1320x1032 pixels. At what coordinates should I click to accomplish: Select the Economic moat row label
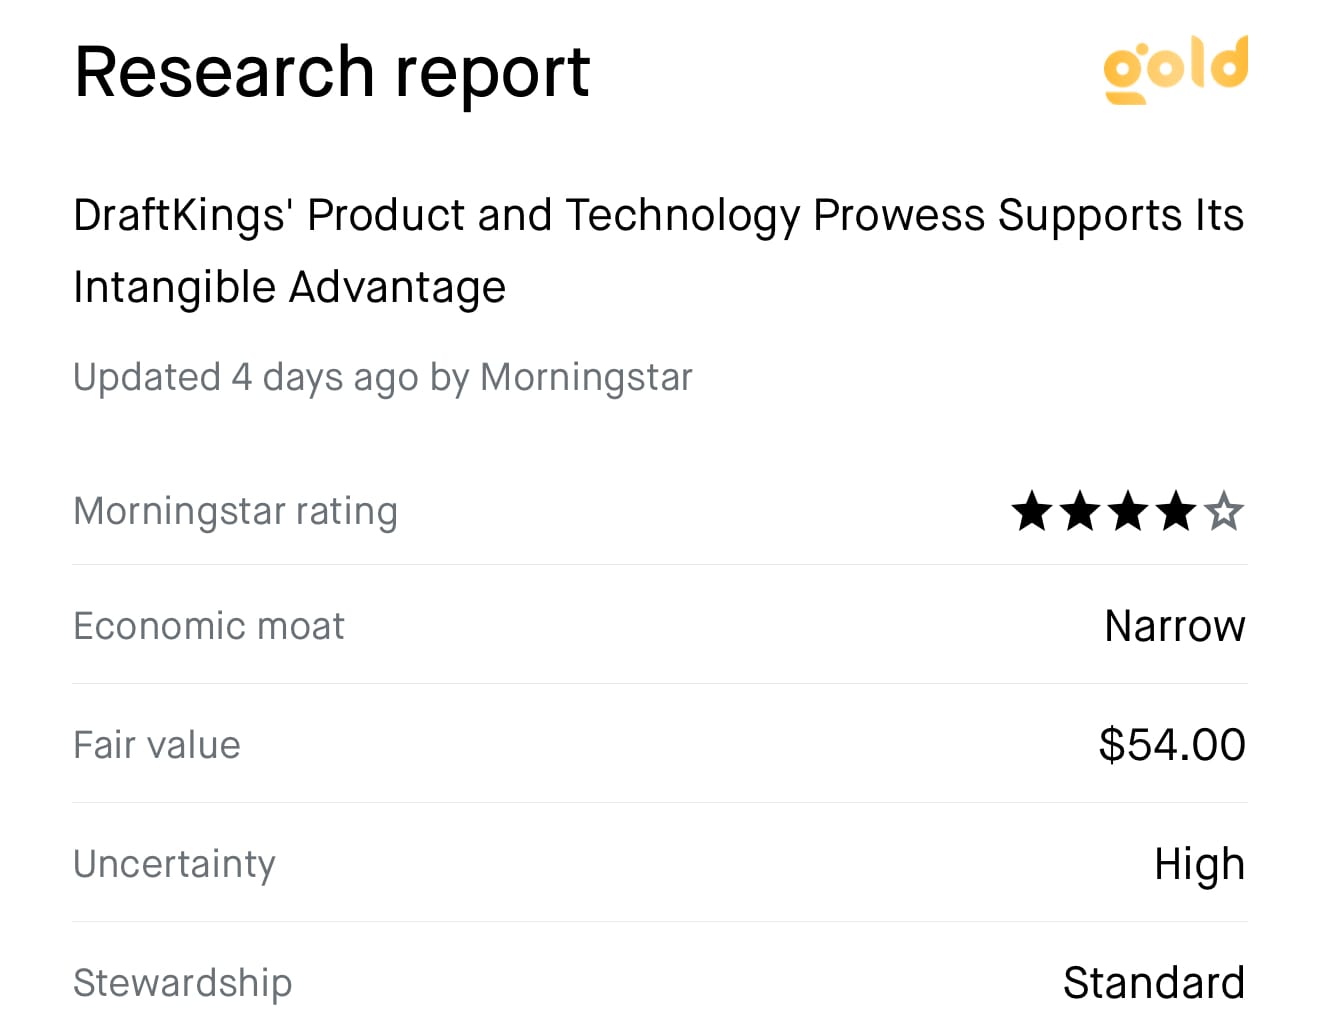(x=209, y=626)
